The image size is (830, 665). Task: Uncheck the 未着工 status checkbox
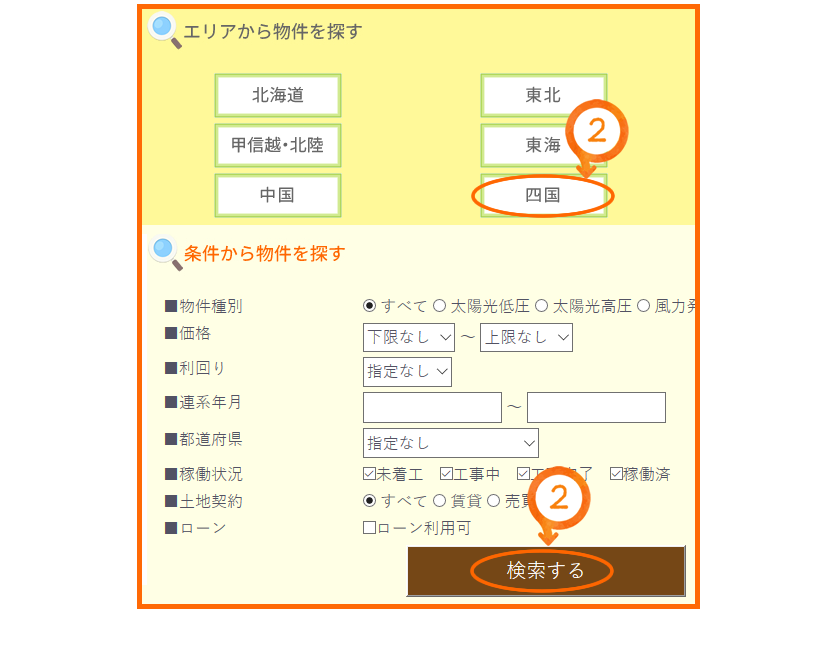[x=369, y=473]
